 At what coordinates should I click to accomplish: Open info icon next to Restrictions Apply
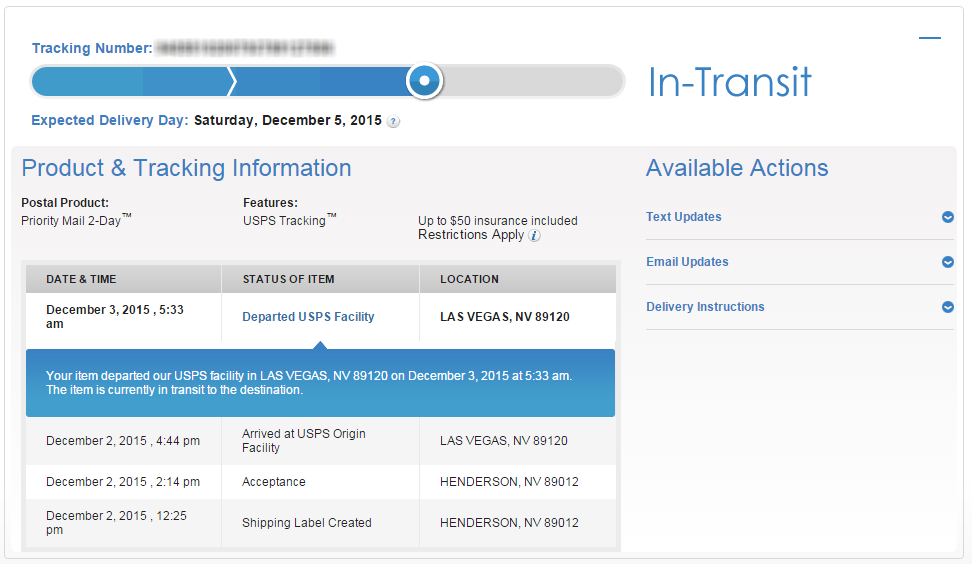tap(534, 236)
